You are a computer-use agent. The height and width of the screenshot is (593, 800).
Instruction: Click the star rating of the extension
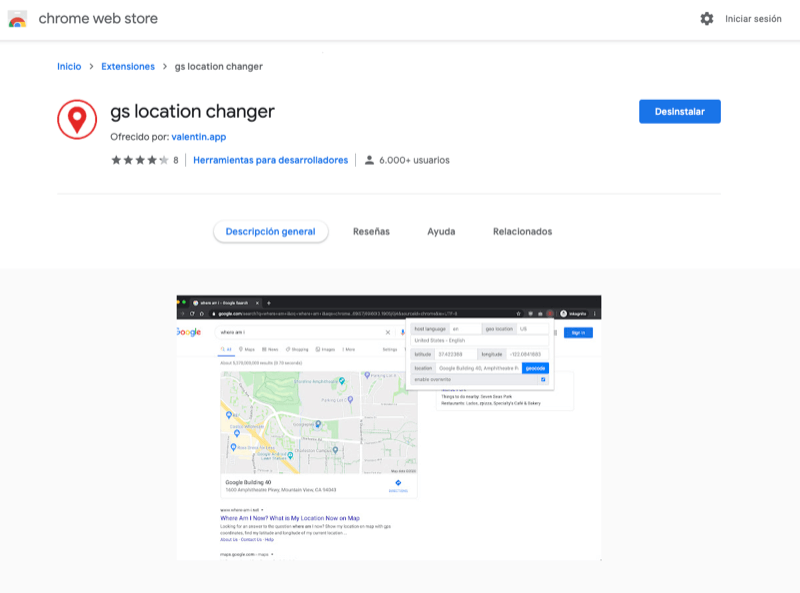click(x=140, y=160)
